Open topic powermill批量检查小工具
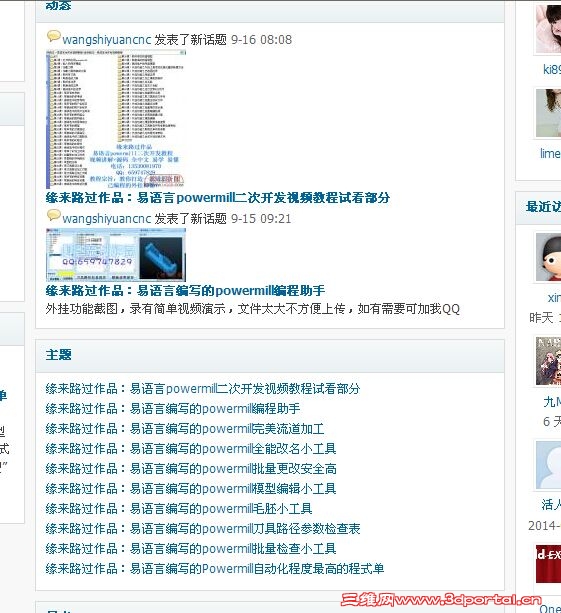The height and width of the screenshot is (613, 561). (x=191, y=549)
